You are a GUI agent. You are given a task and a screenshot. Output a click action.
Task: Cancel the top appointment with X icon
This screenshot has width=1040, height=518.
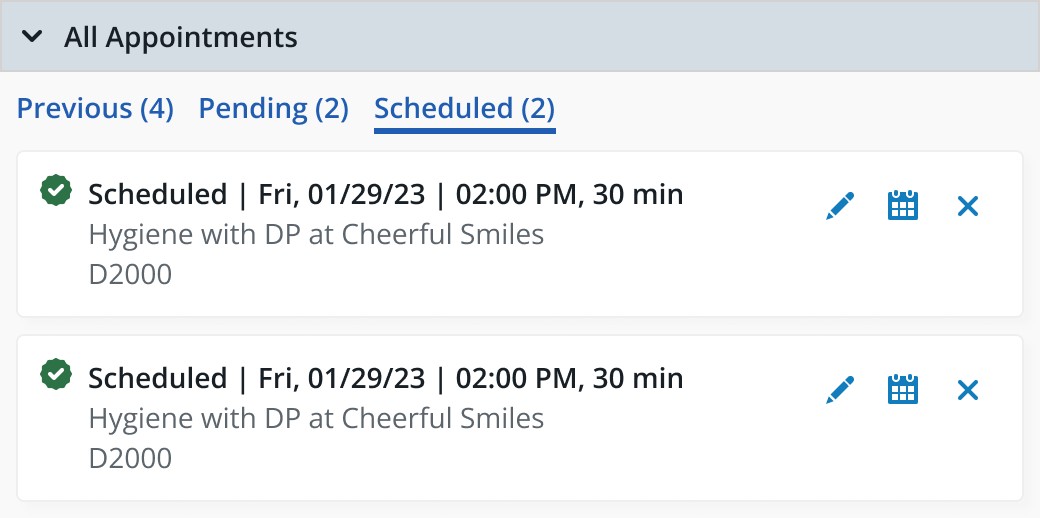click(x=968, y=206)
